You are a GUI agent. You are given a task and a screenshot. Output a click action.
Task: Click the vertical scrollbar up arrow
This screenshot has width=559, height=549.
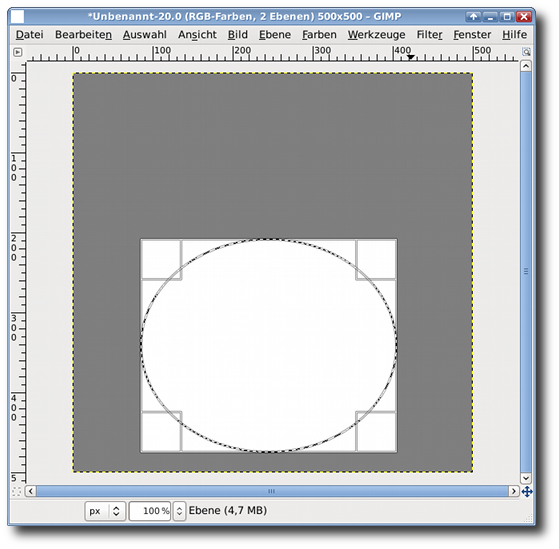[x=526, y=66]
